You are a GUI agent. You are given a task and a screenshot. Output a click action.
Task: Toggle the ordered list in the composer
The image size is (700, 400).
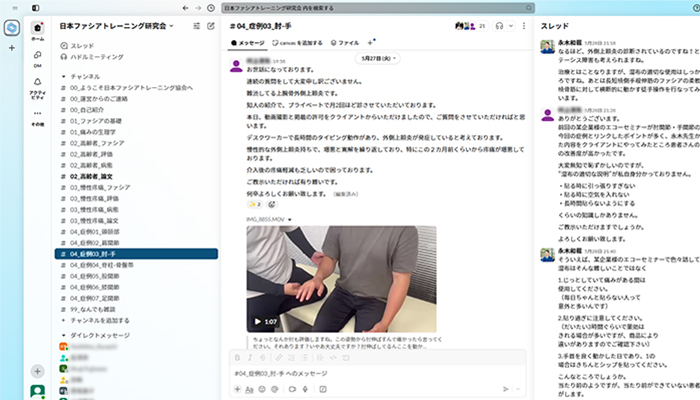(292, 358)
